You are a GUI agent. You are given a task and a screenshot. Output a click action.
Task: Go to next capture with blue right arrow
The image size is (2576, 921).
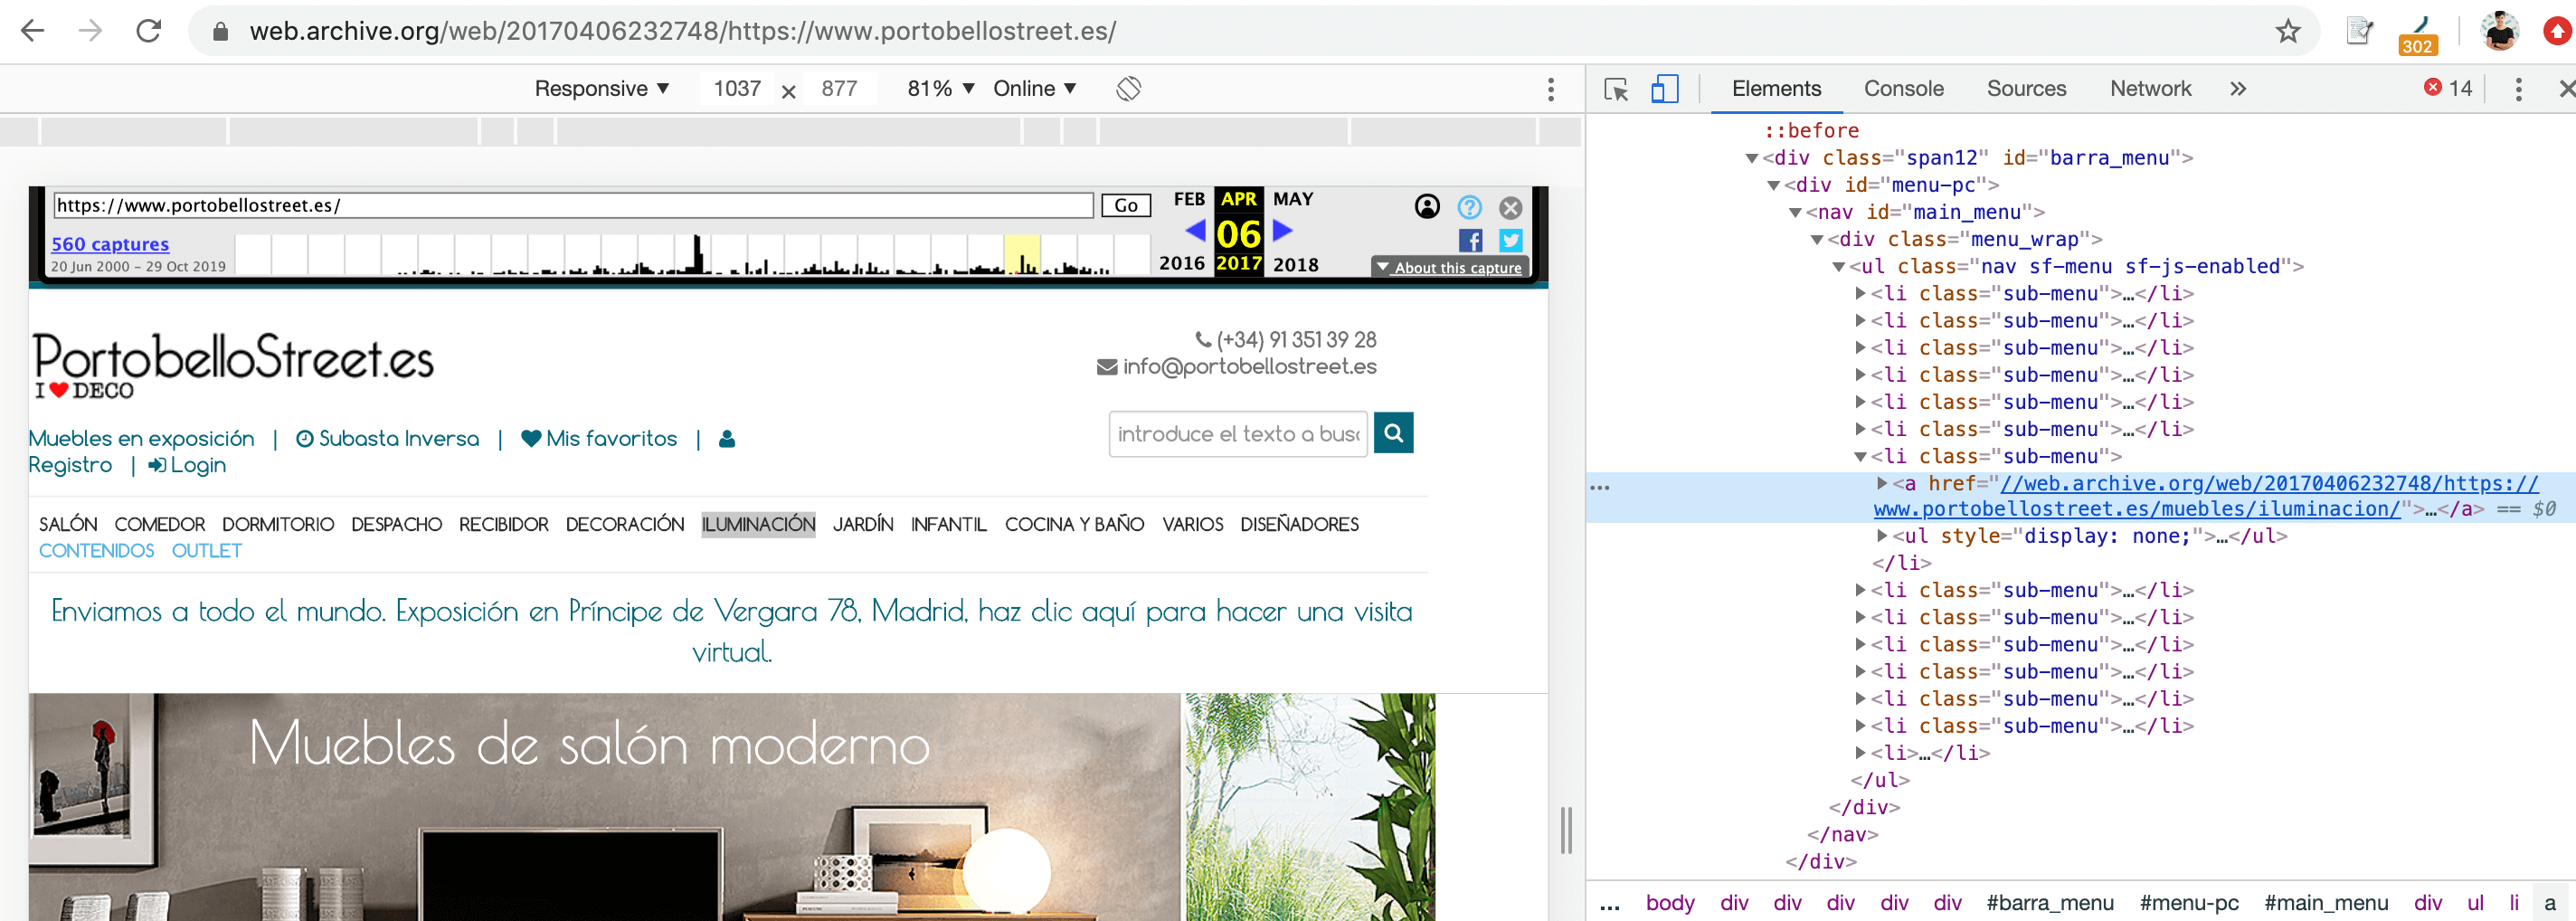[x=1283, y=231]
